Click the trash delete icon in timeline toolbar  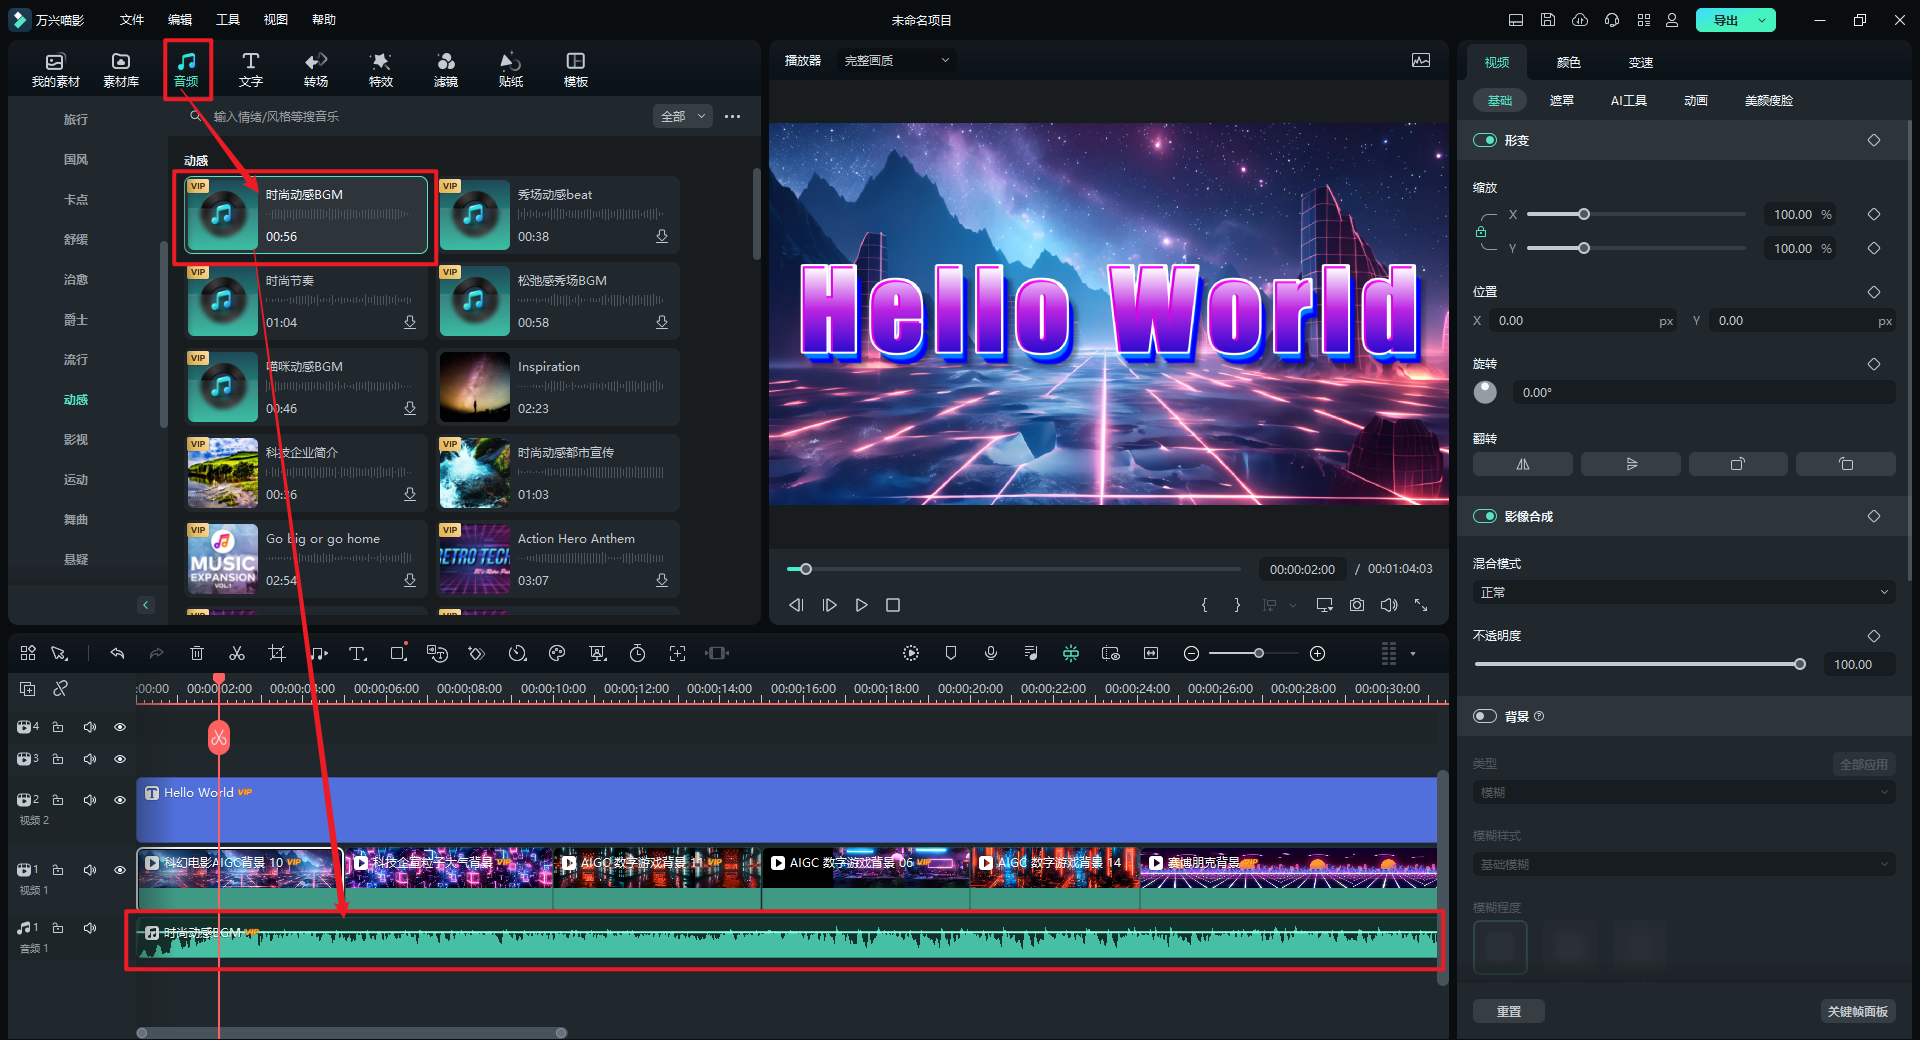[x=197, y=653]
